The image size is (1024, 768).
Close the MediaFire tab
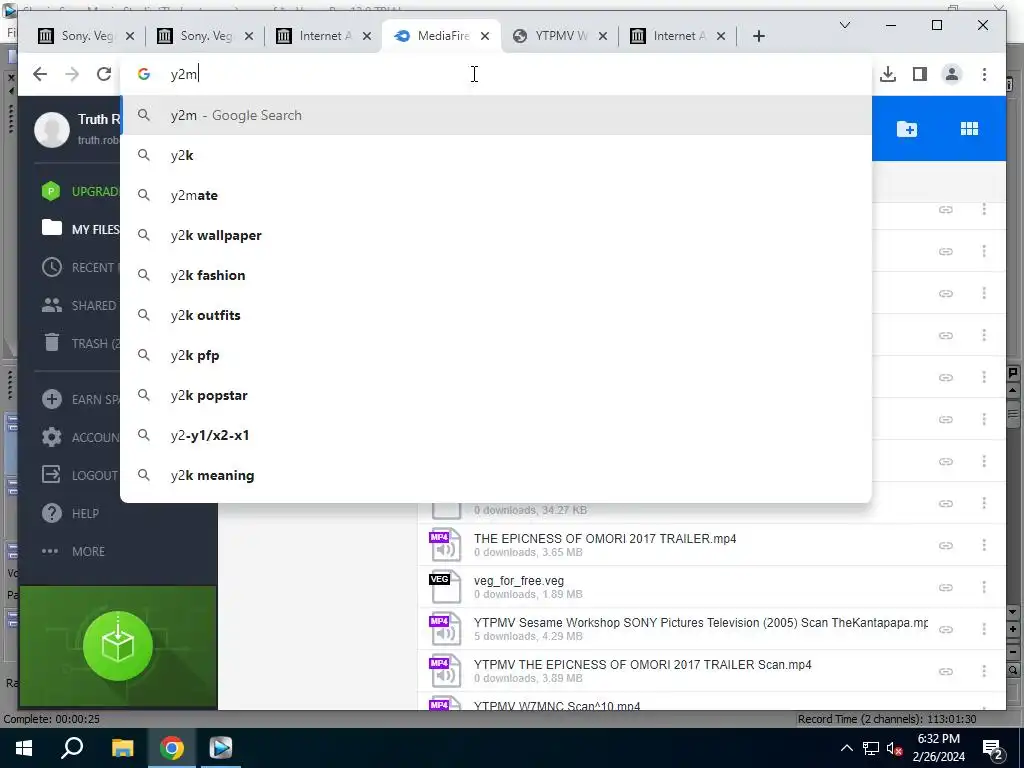[x=485, y=36]
